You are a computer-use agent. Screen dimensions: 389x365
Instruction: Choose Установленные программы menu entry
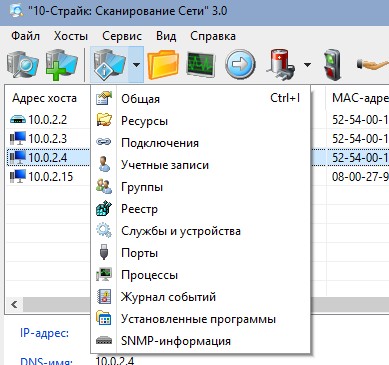coord(200,318)
